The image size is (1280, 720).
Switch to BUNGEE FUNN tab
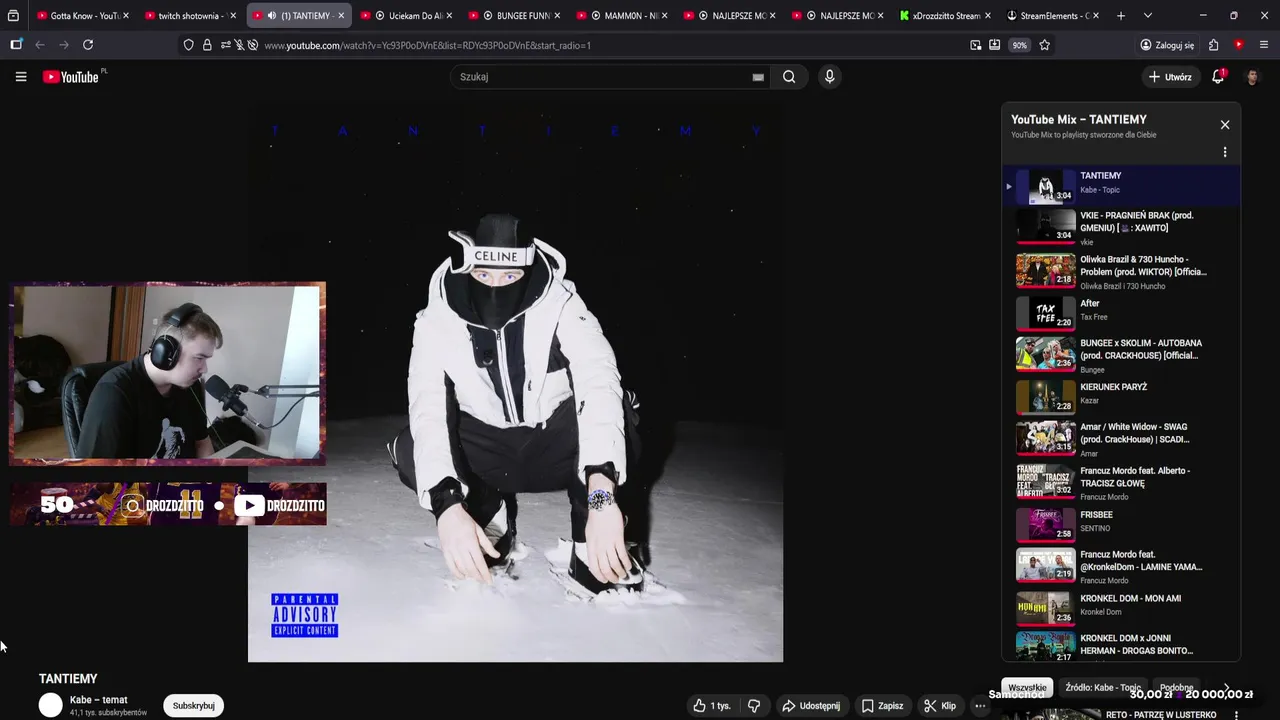pyautogui.click(x=515, y=16)
